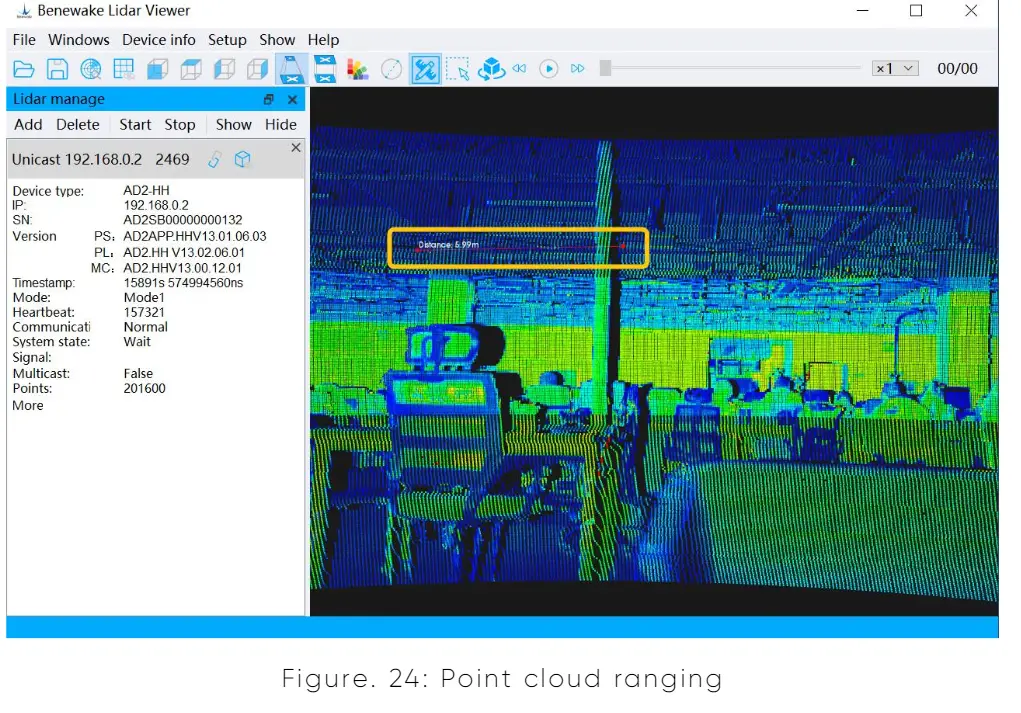Toggle the orthographic projection view icon

coord(325,69)
